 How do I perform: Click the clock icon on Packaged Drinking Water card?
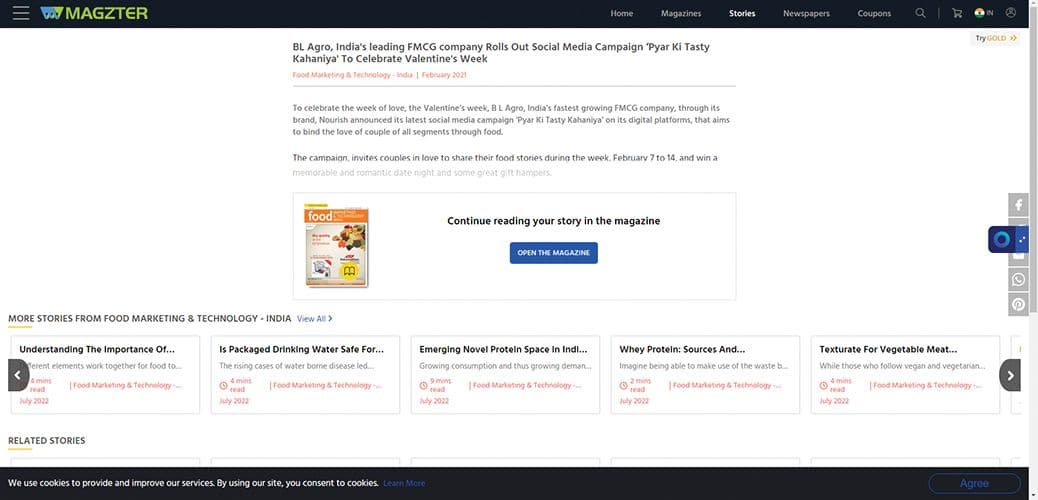pos(223,385)
